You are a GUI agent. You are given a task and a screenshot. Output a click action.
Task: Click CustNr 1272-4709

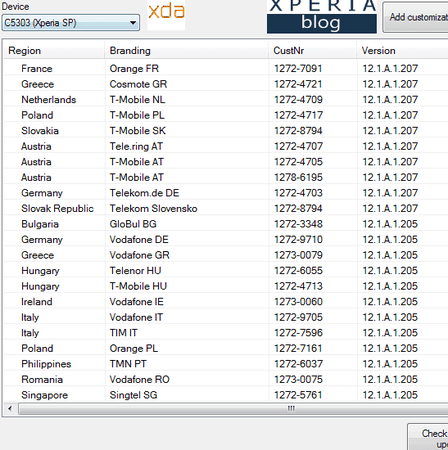tap(298, 100)
